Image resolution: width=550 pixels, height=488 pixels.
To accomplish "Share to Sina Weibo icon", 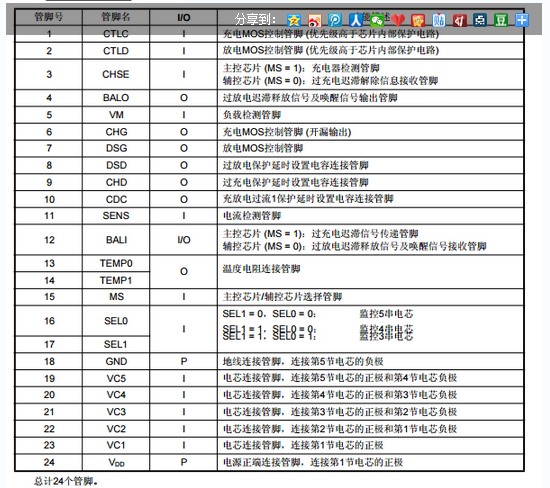I will 314,20.
